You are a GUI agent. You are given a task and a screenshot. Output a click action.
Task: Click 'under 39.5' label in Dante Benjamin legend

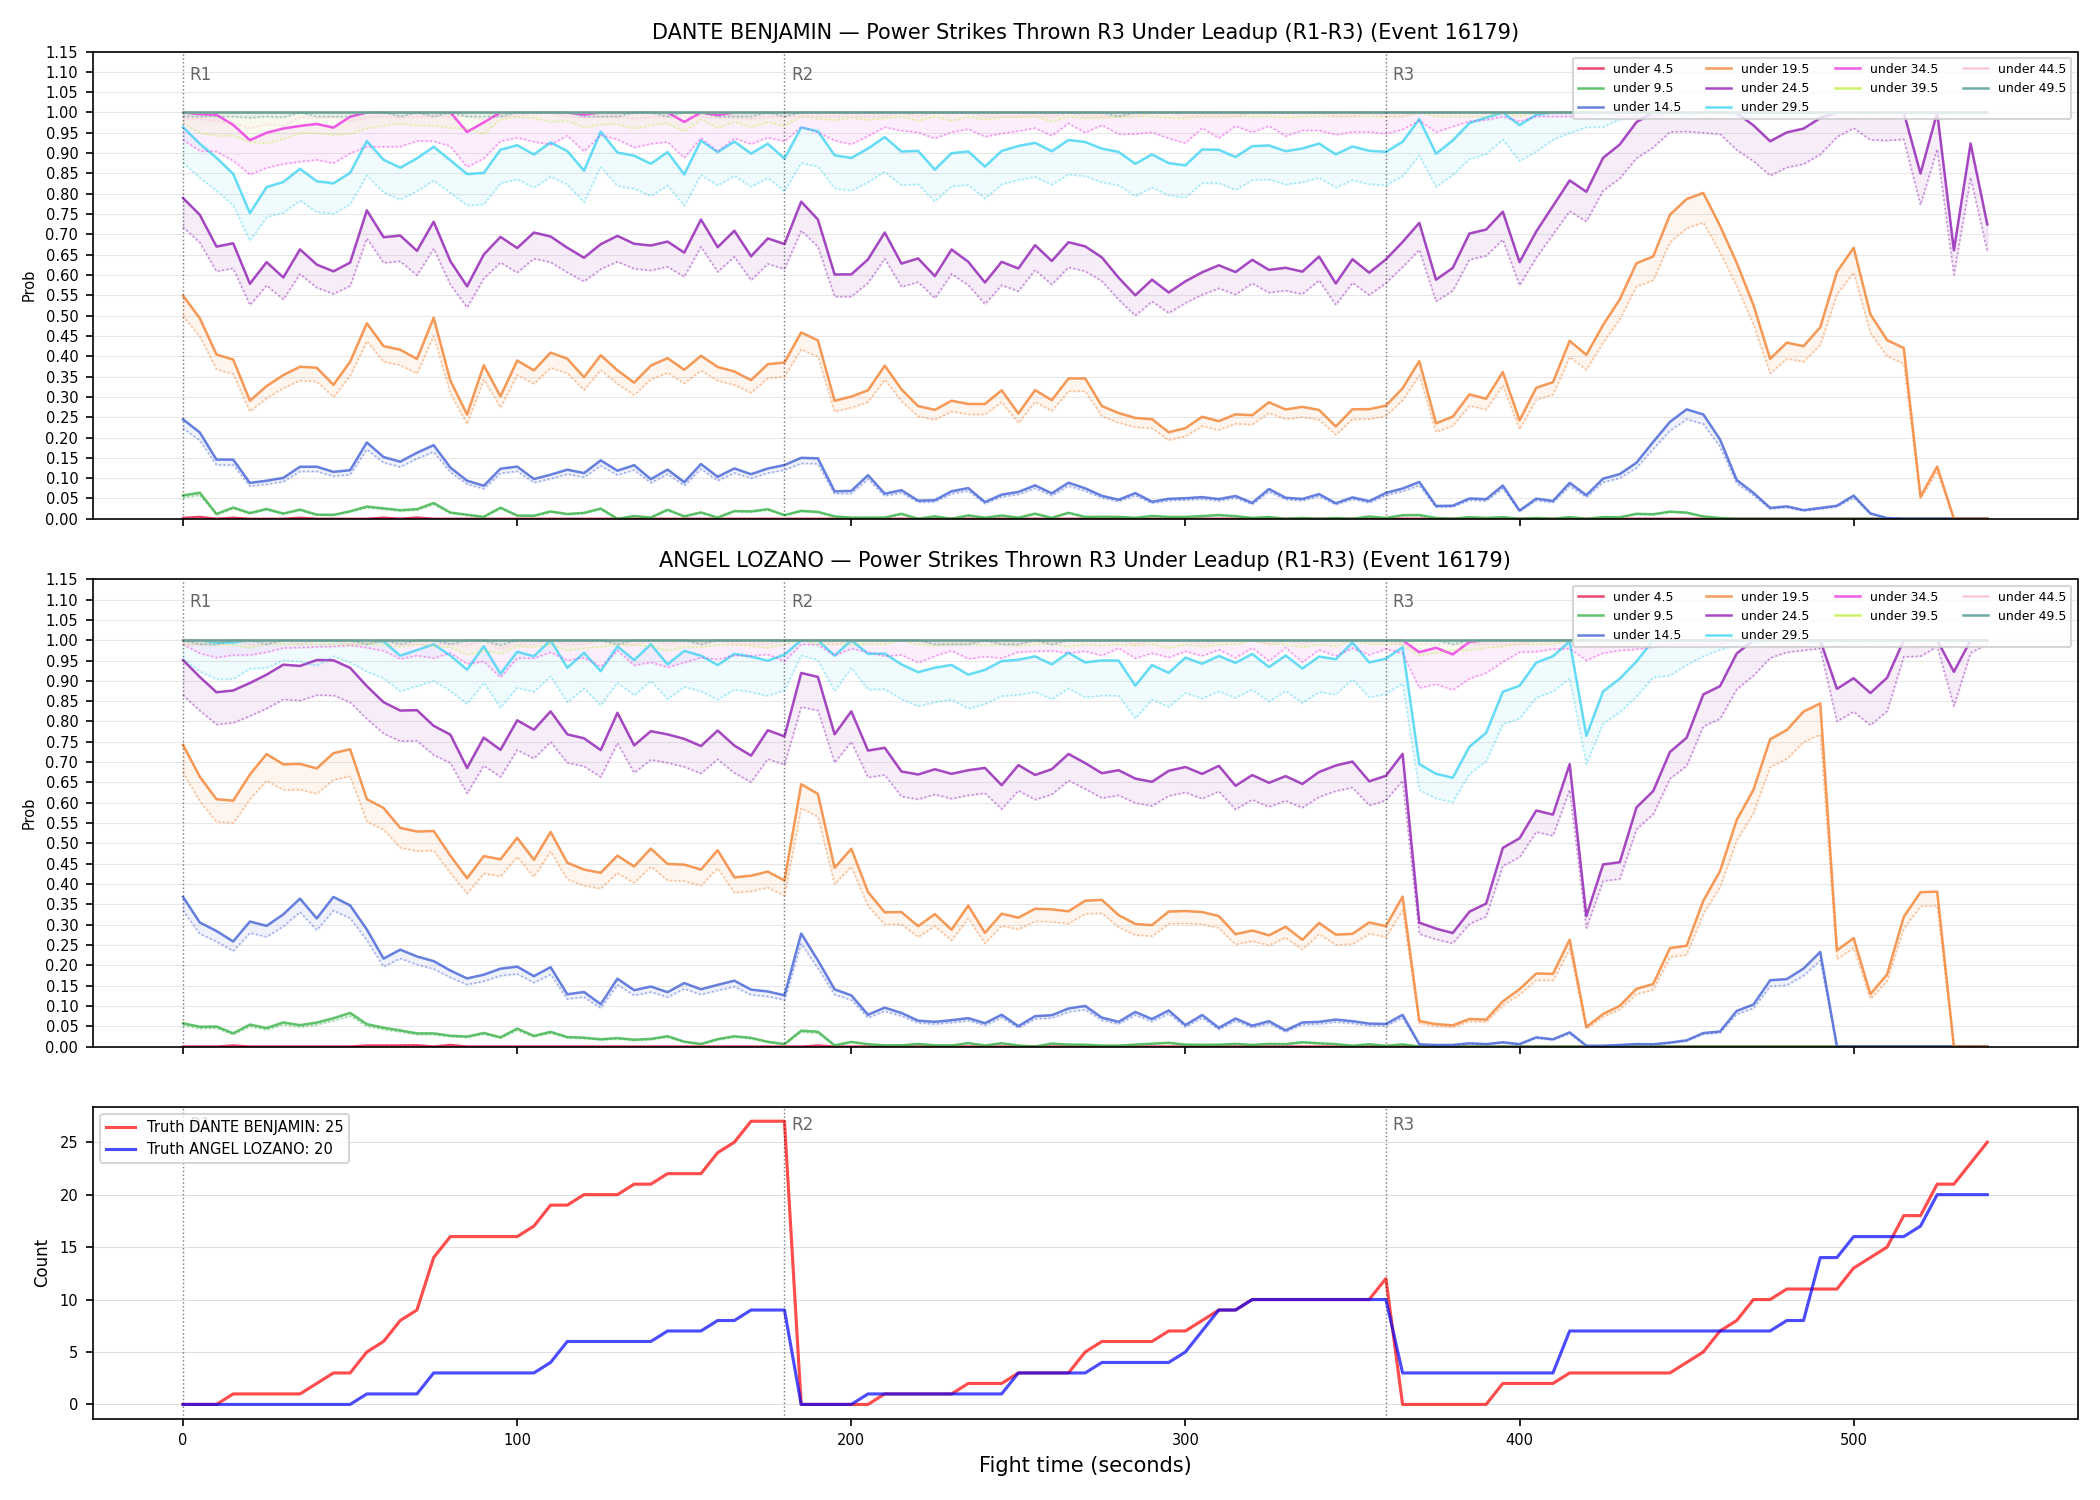click(1904, 88)
